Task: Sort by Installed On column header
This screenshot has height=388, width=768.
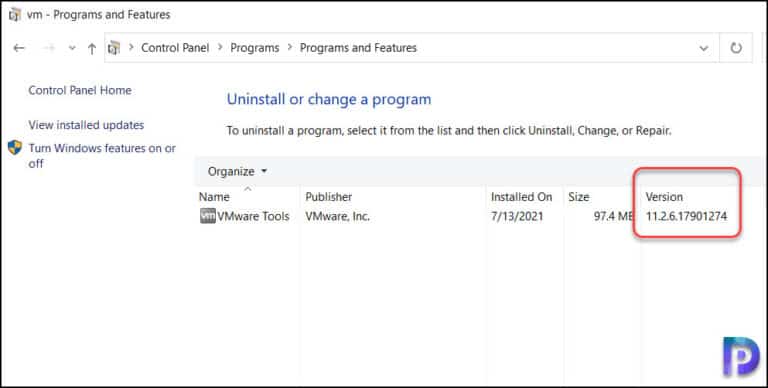Action: tap(522, 197)
